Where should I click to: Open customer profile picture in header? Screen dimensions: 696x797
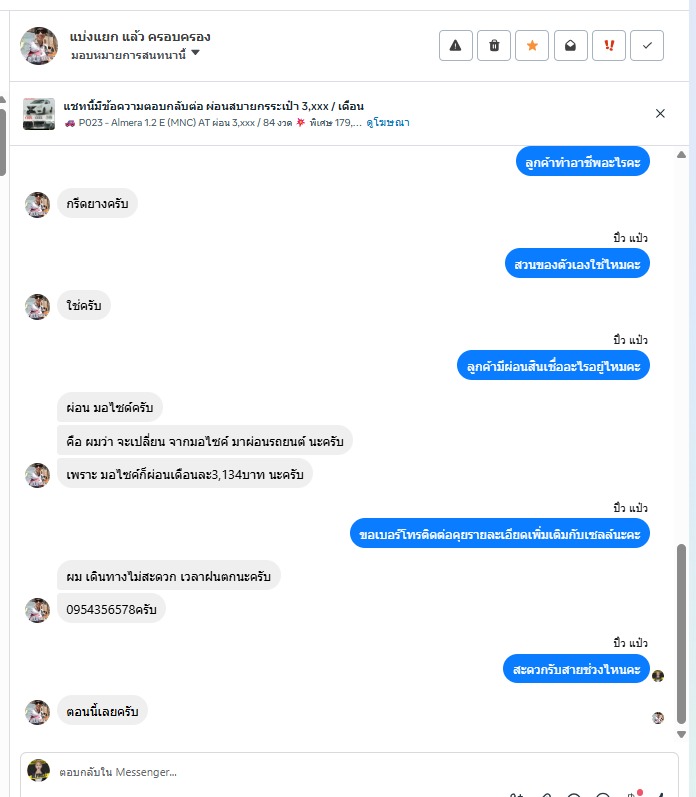click(39, 46)
